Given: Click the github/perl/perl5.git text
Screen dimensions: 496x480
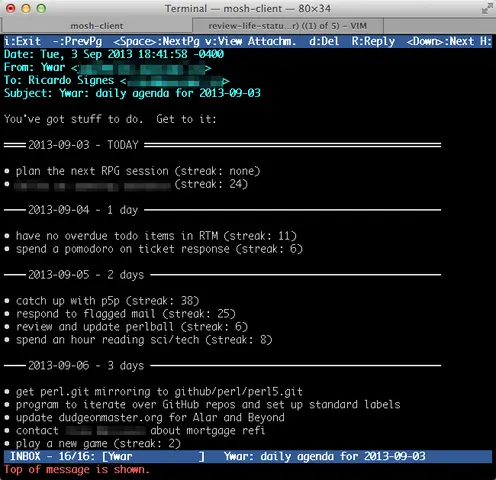Looking at the screenshot, I should pyautogui.click(x=238, y=392).
